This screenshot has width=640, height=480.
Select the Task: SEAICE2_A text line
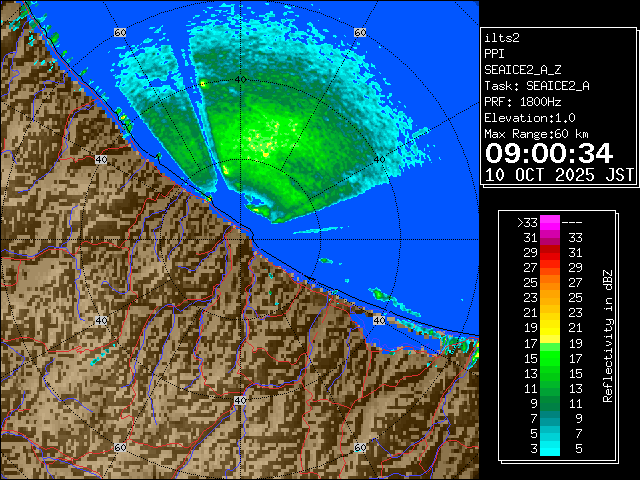pyautogui.click(x=536, y=86)
